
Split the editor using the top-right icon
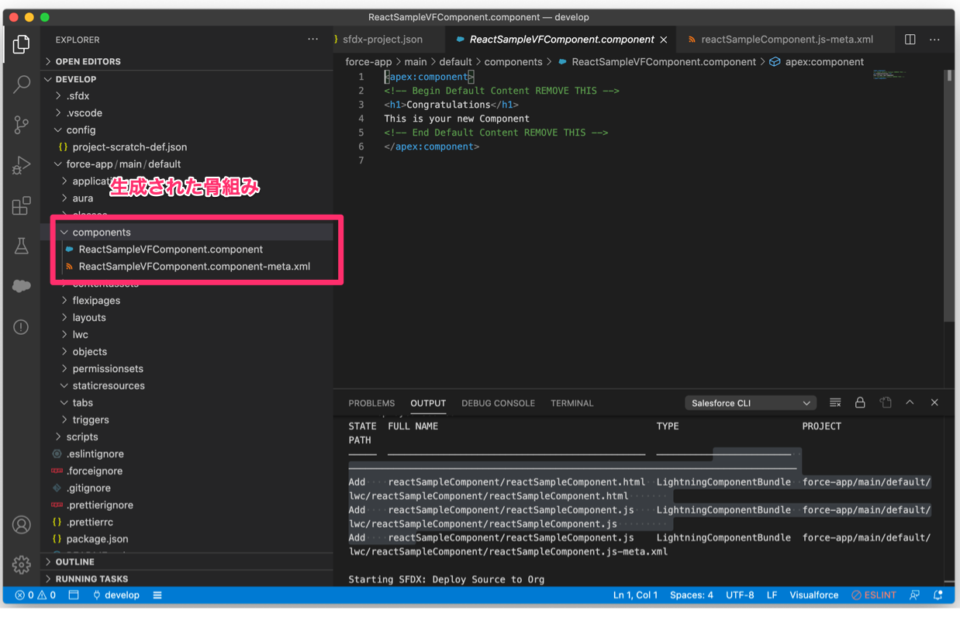pos(911,38)
